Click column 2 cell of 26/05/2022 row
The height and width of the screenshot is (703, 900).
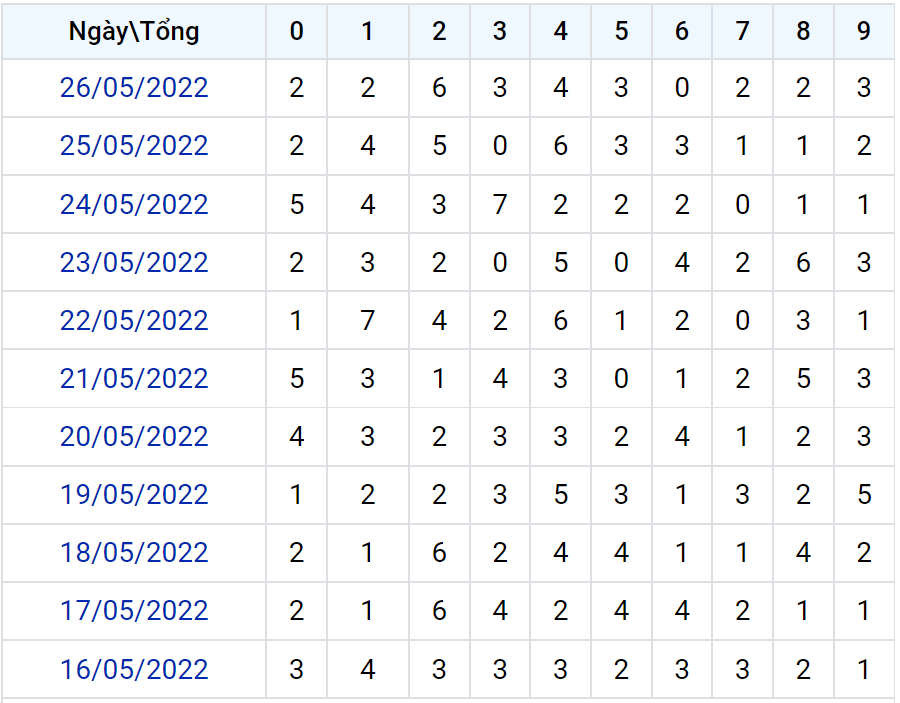[439, 88]
